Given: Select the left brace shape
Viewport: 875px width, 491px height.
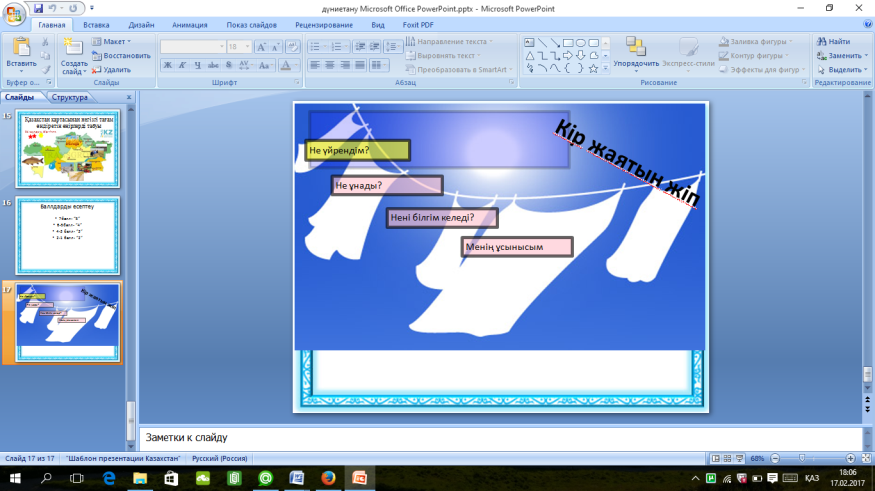Looking at the screenshot, I should click(x=568, y=68).
